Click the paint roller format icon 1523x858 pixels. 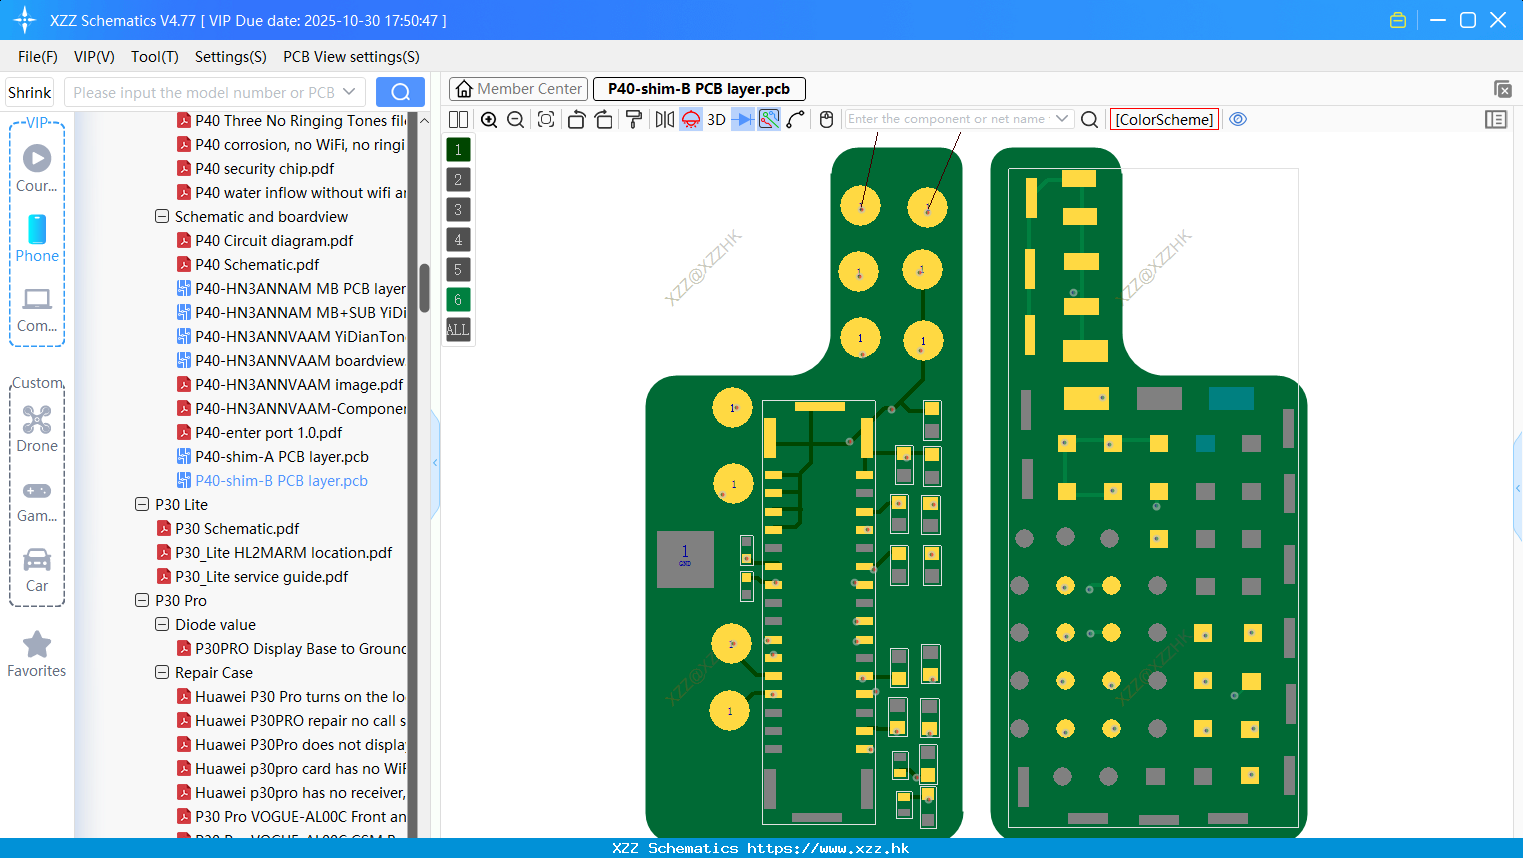click(x=634, y=119)
